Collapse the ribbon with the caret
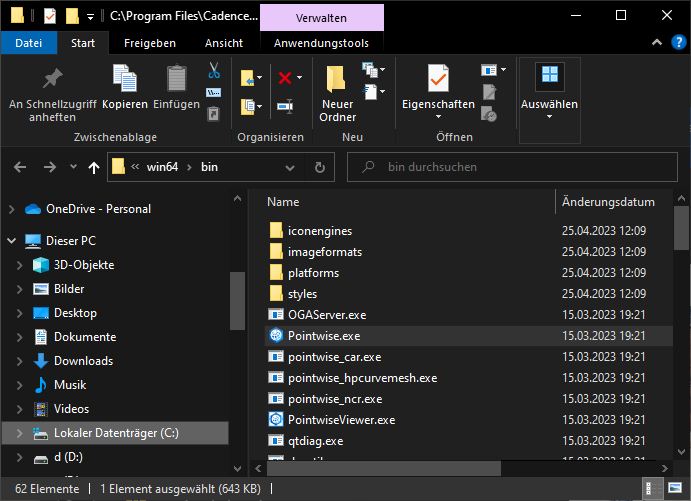 coord(657,42)
